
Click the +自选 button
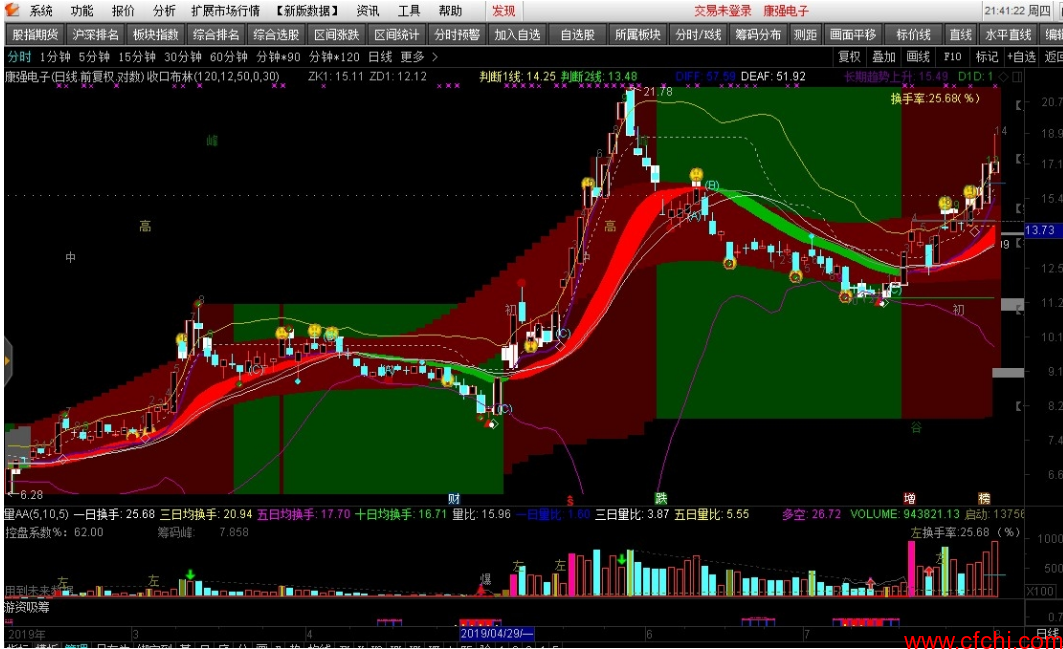1022,57
